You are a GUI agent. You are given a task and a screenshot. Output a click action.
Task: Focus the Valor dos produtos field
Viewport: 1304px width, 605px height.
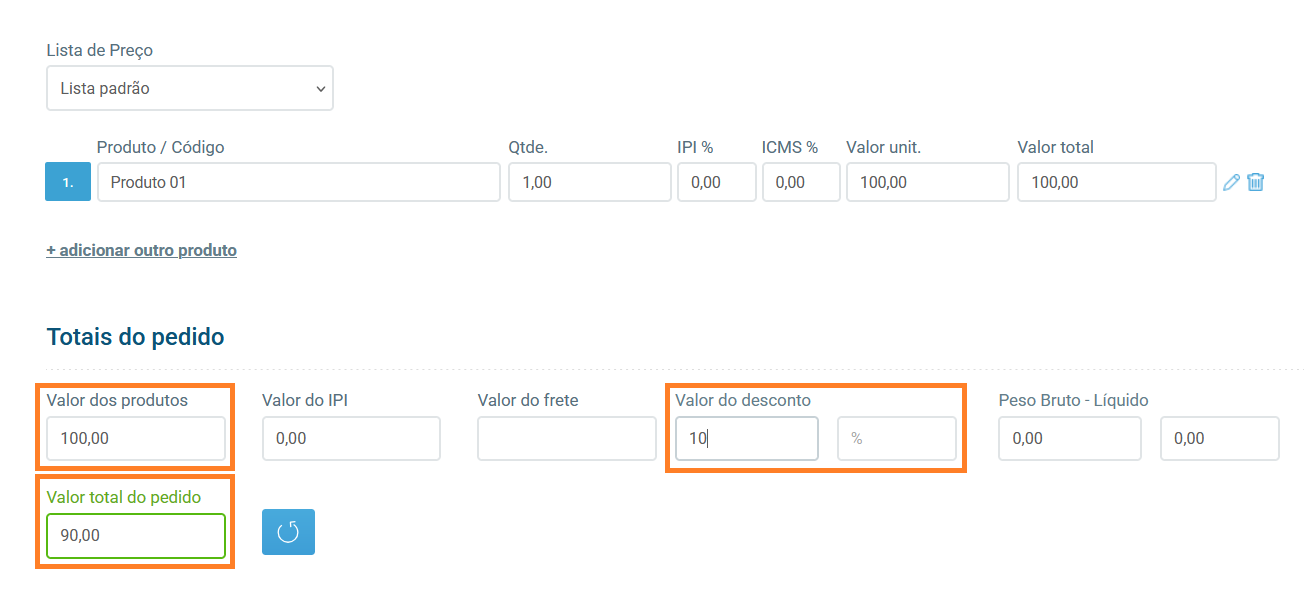point(136,438)
